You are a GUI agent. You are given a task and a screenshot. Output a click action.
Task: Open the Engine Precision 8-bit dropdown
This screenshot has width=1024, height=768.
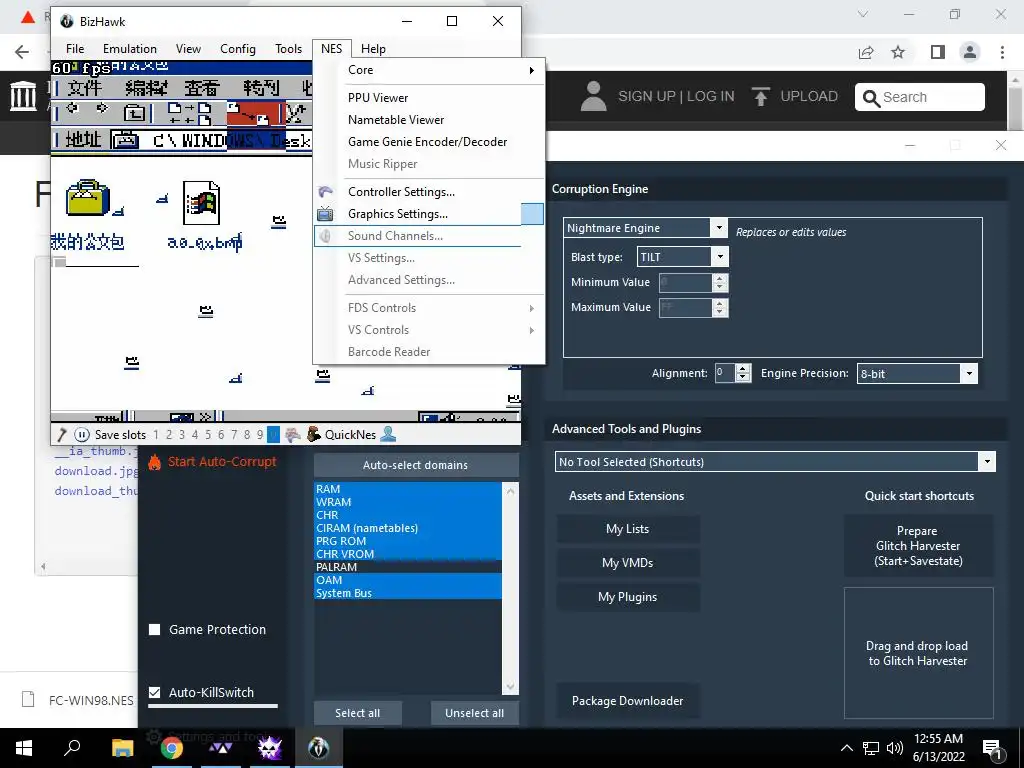point(969,374)
